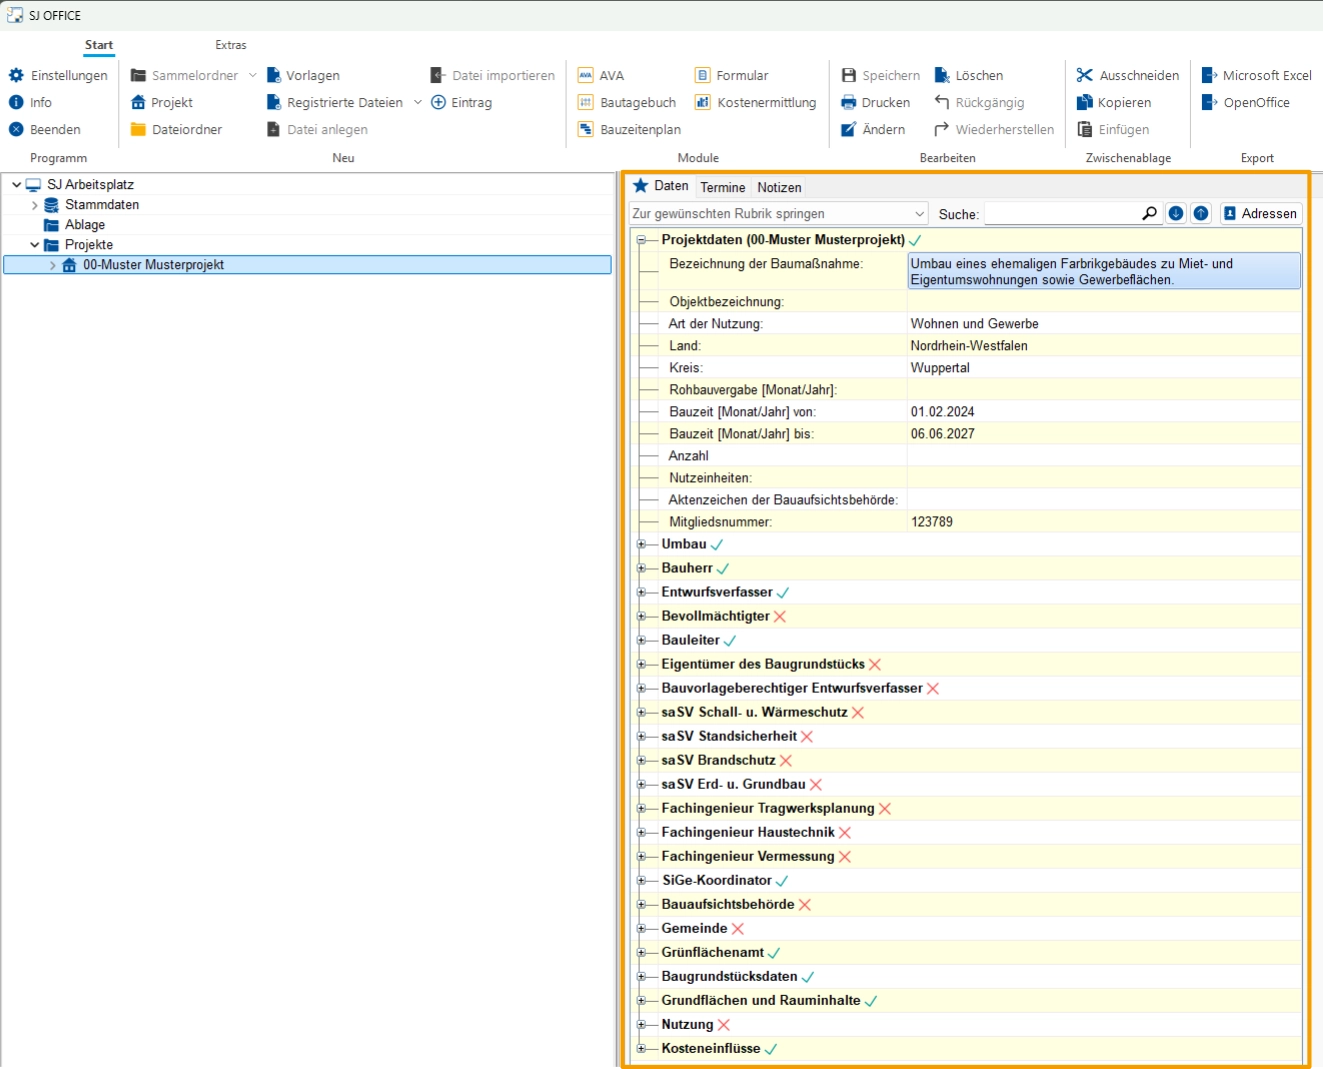The image size is (1323, 1069).
Task: Click the Adressen button
Action: [x=1260, y=213]
